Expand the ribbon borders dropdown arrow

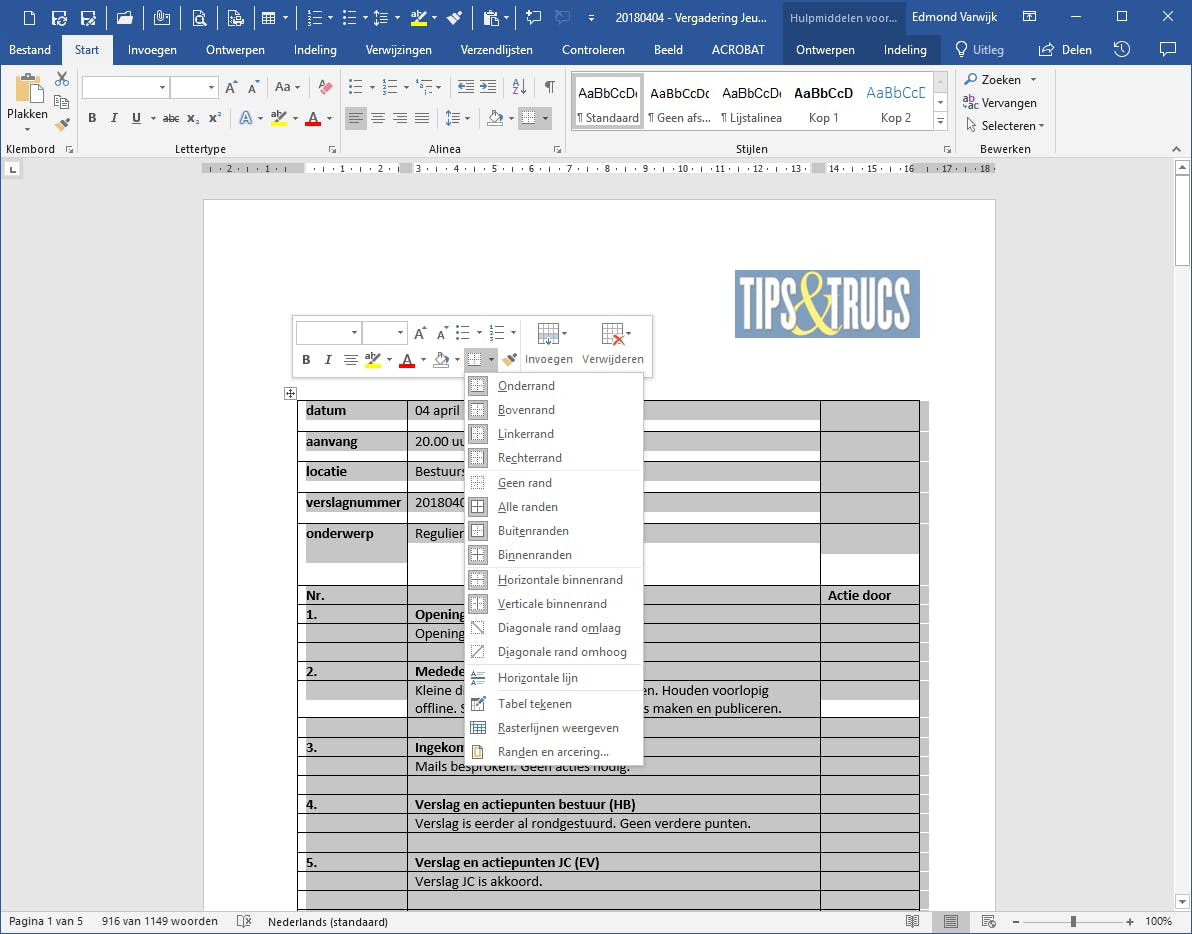tap(545, 118)
